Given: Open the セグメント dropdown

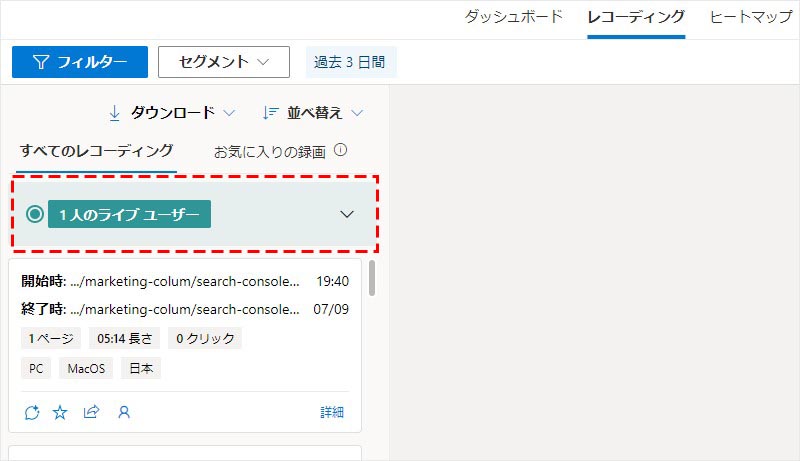Looking at the screenshot, I should [223, 62].
